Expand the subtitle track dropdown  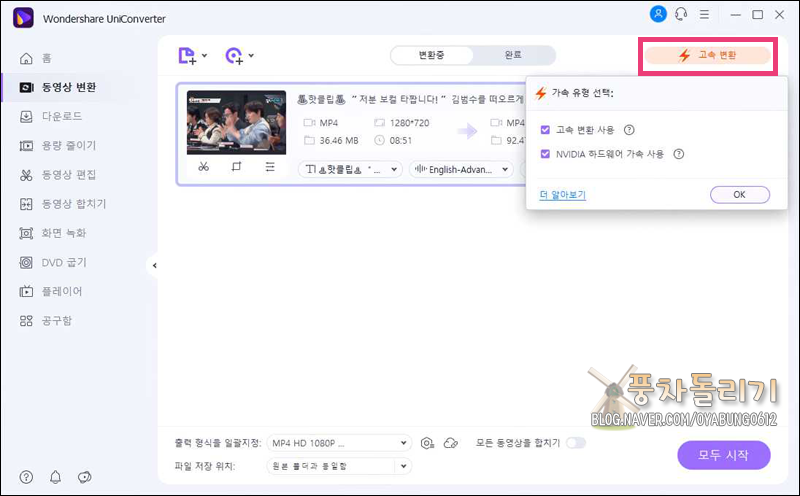click(x=350, y=169)
